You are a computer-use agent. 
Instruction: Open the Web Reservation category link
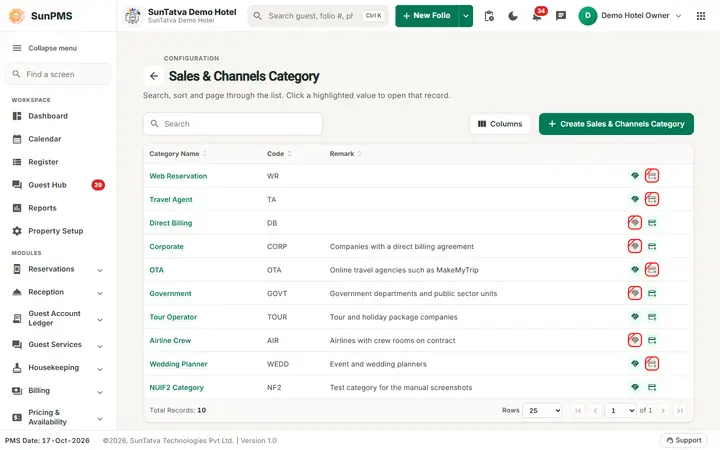pos(178,176)
